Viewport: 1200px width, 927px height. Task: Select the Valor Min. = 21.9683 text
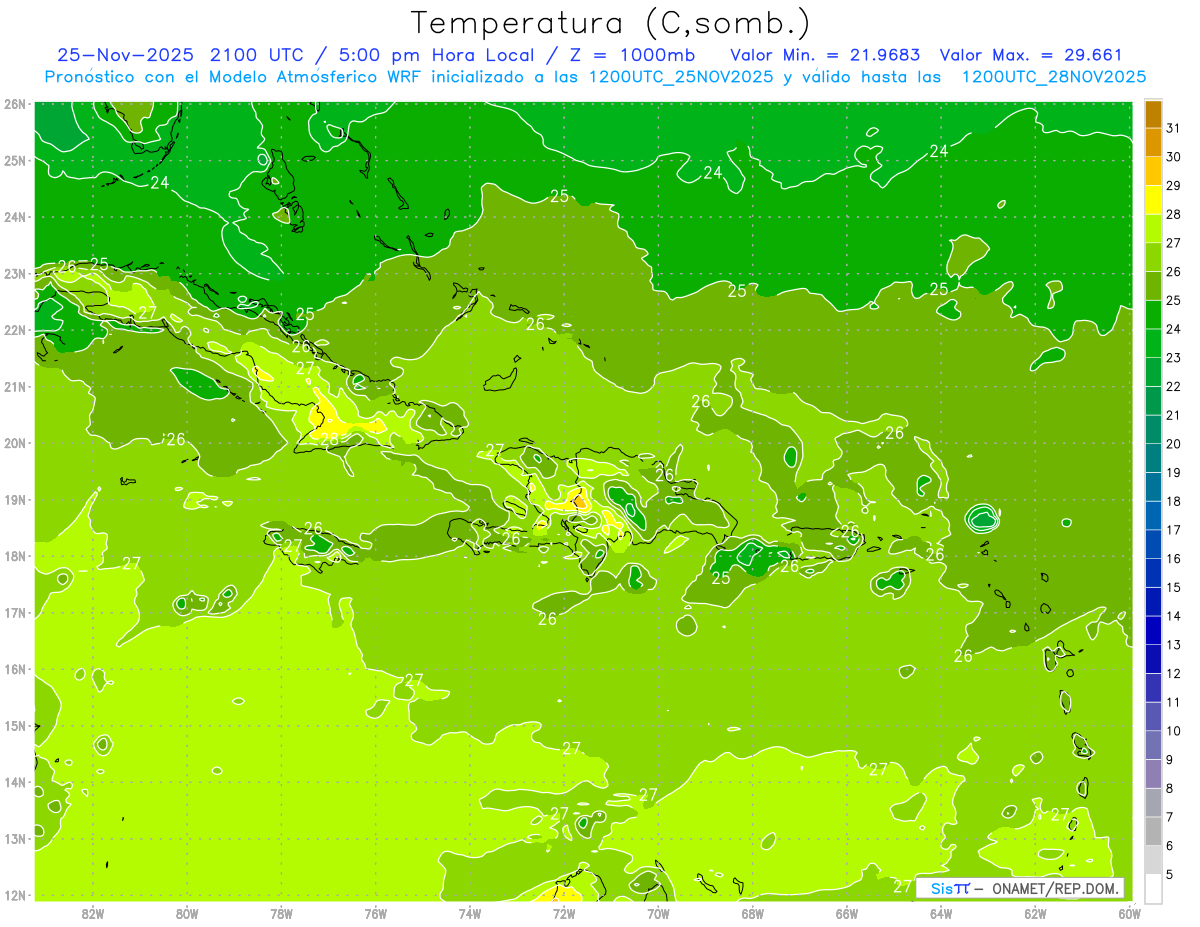(x=825, y=55)
